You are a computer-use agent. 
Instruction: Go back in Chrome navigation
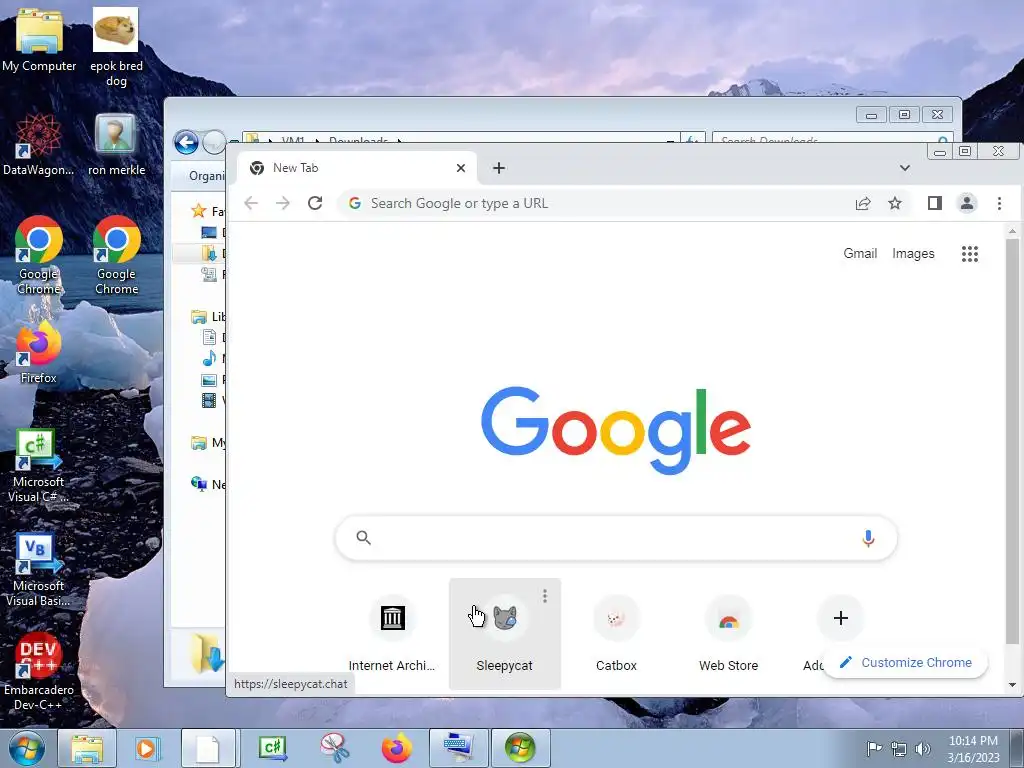(251, 203)
